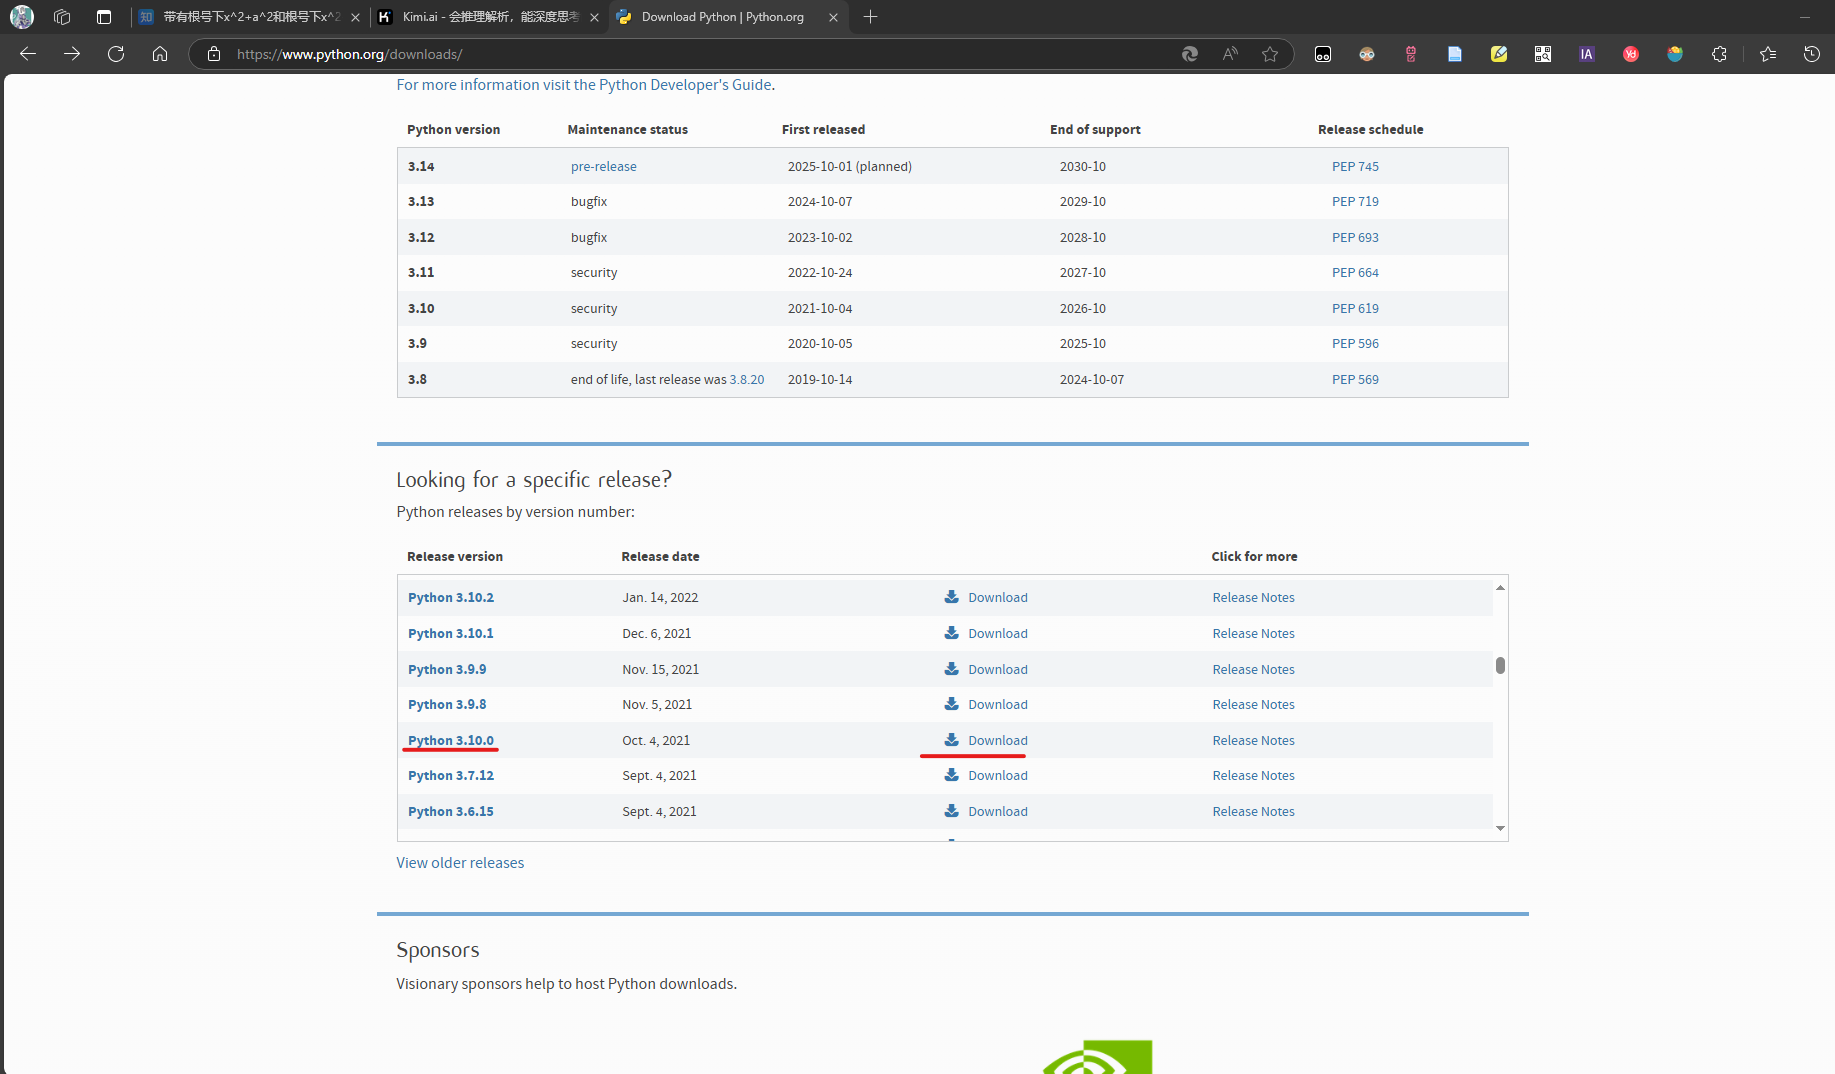Viewport: 1835px width, 1074px height.
Task: Click the address bar URL field
Action: [700, 54]
